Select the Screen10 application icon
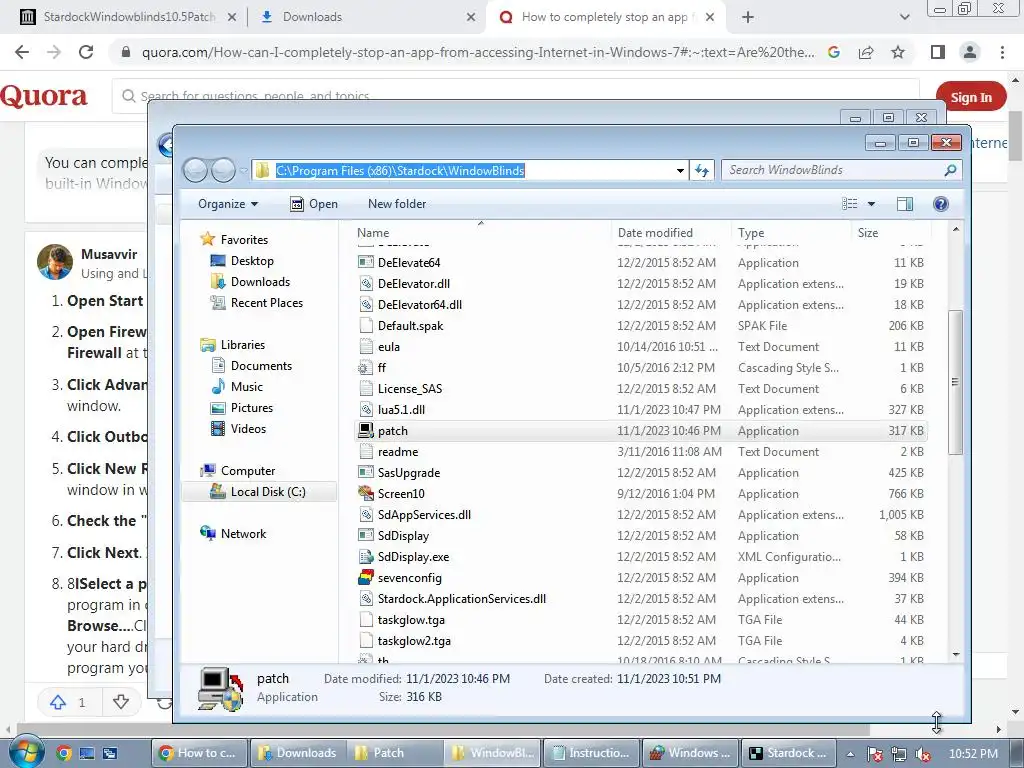This screenshot has width=1024, height=768. [366, 494]
